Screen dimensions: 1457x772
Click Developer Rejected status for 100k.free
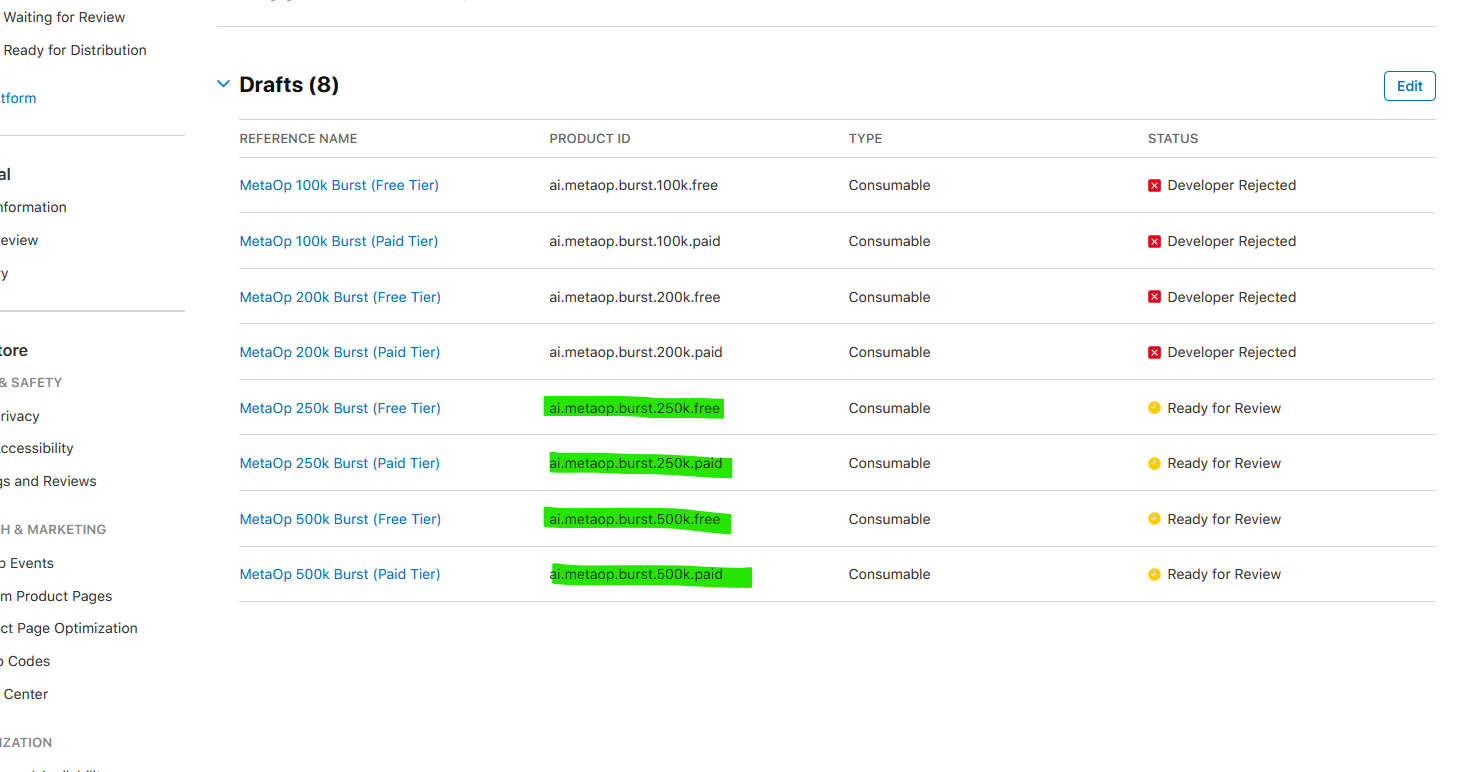point(1231,185)
